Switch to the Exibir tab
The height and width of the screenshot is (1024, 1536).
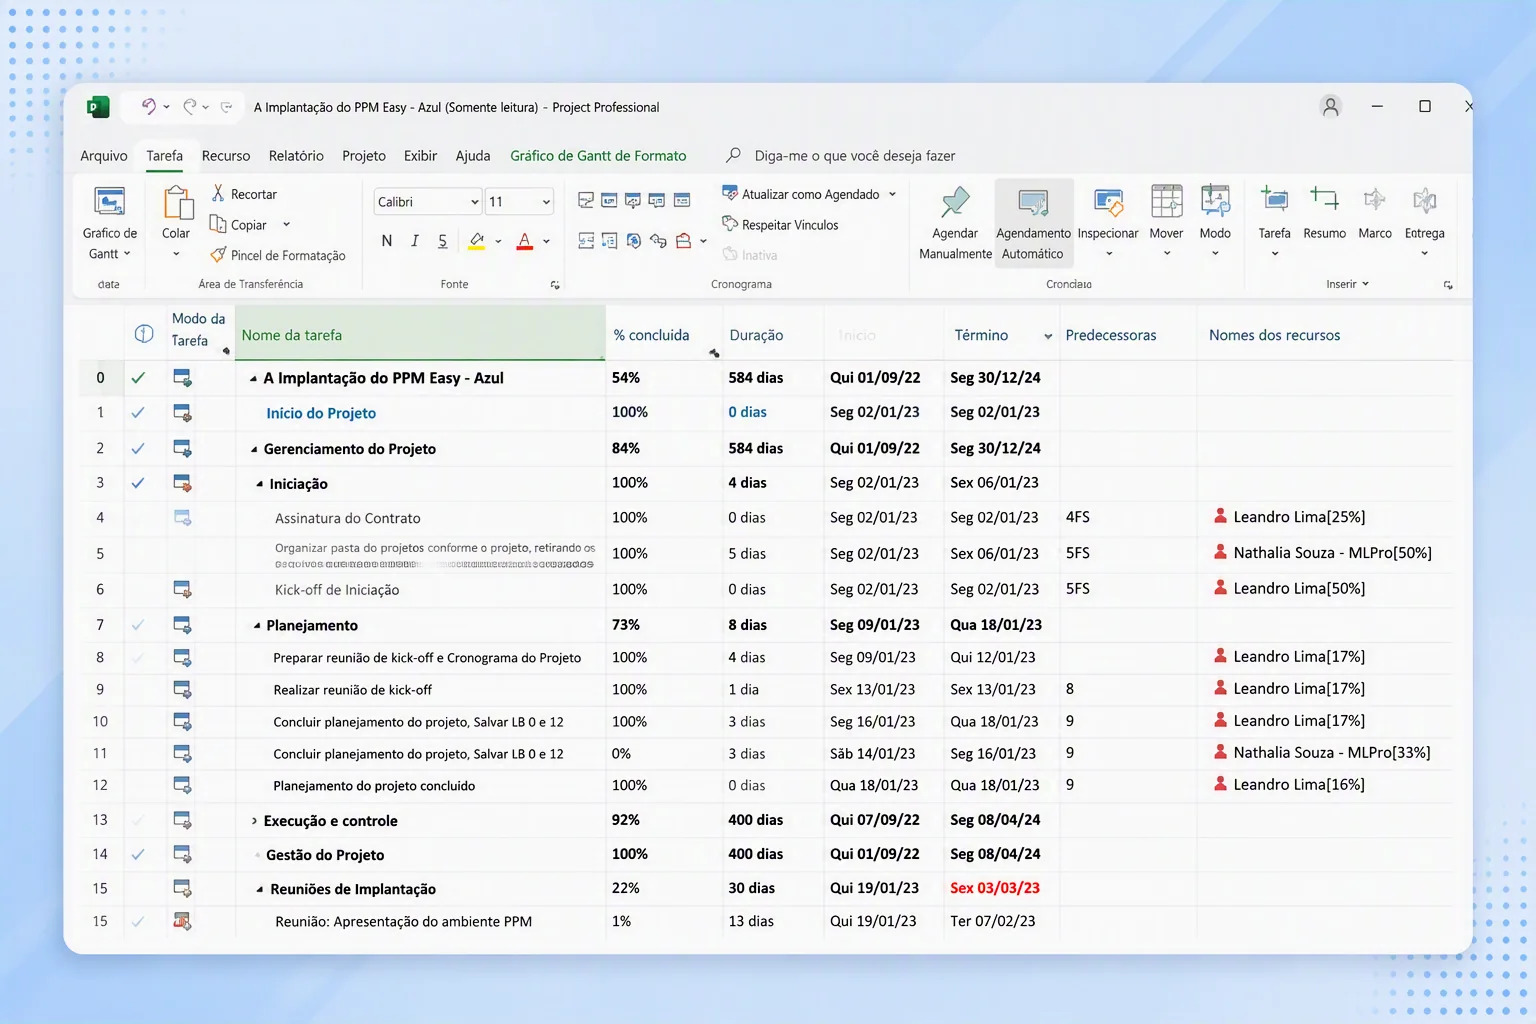420,155
